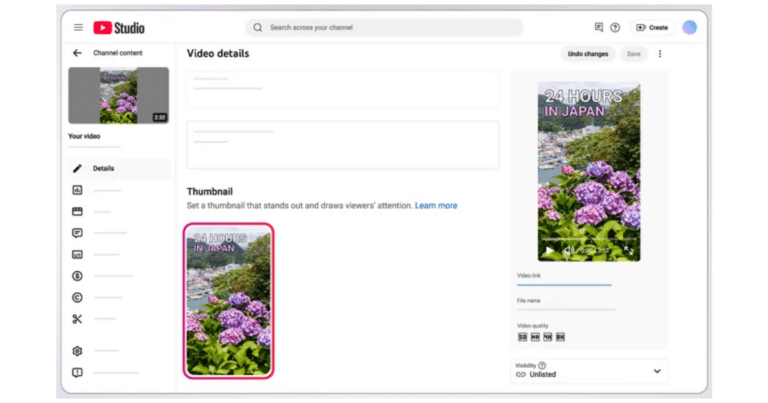The image size is (768, 403).
Task: Click the Unlisted link icon
Action: (x=521, y=375)
